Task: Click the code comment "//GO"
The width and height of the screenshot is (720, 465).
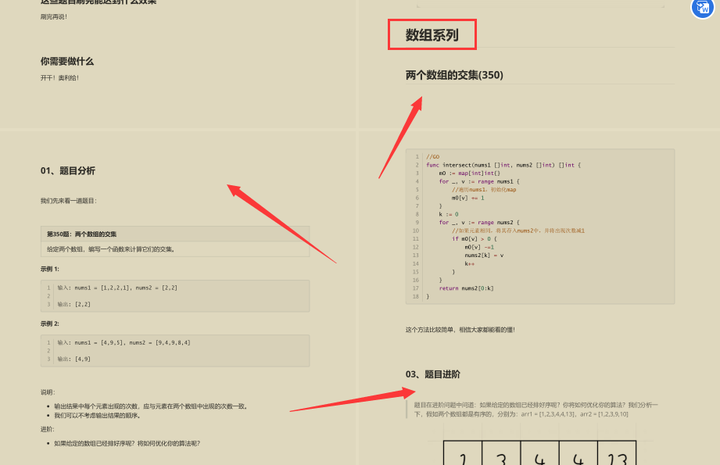Action: (433, 157)
